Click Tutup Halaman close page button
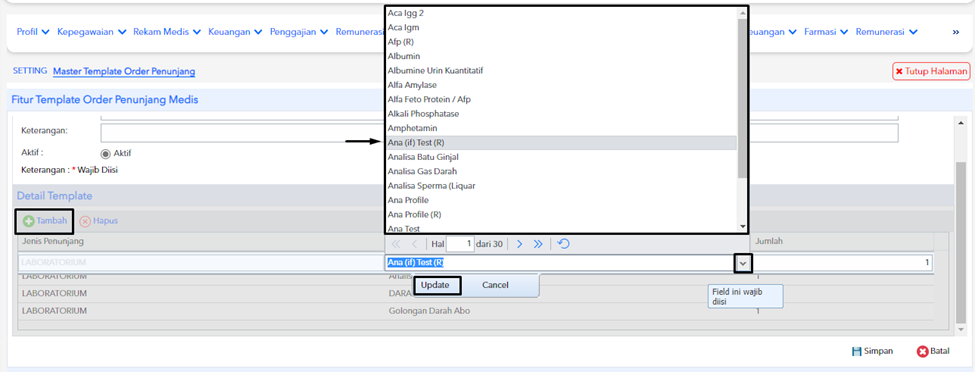The image size is (975, 372). tap(931, 72)
